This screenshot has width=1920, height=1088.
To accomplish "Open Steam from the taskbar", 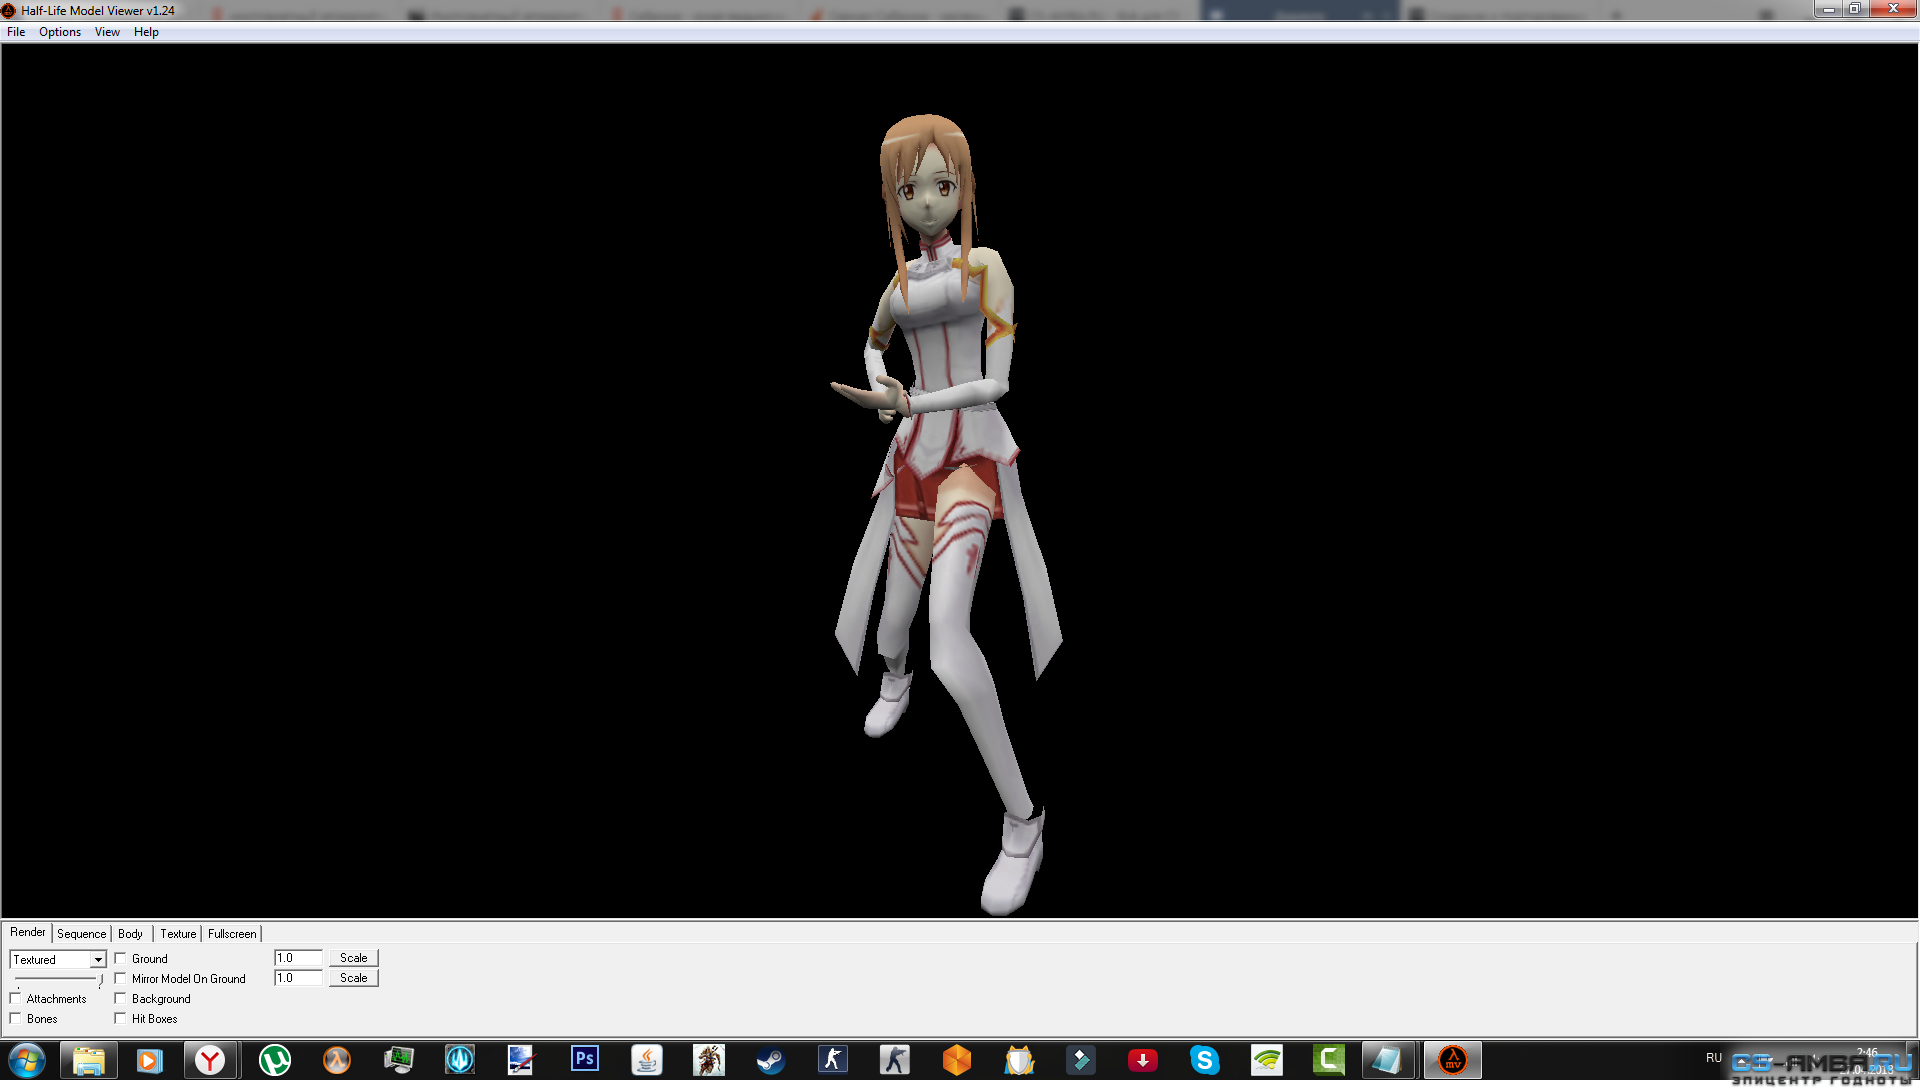I will click(770, 1060).
